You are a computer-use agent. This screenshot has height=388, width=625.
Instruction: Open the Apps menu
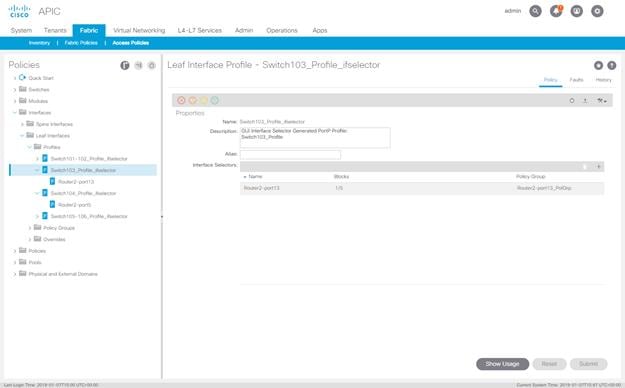point(320,30)
